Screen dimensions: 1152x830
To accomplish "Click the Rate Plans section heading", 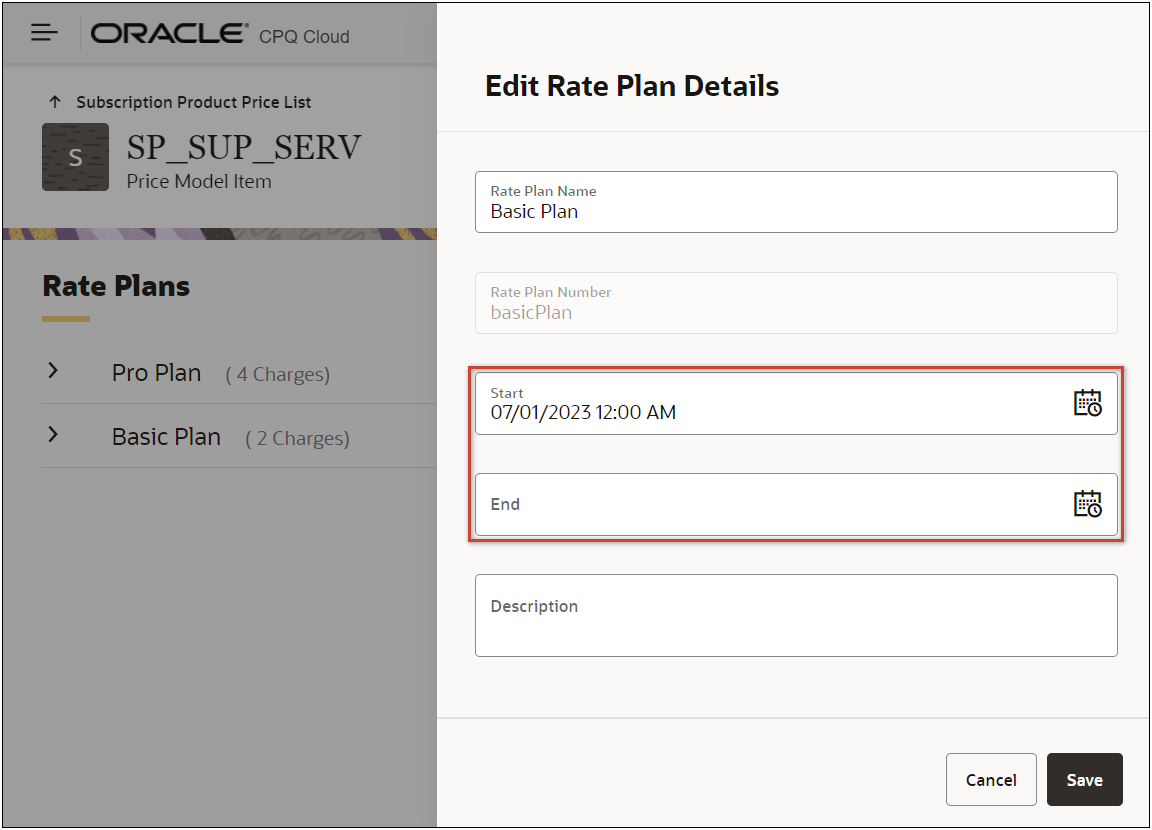I will pyautogui.click(x=116, y=286).
